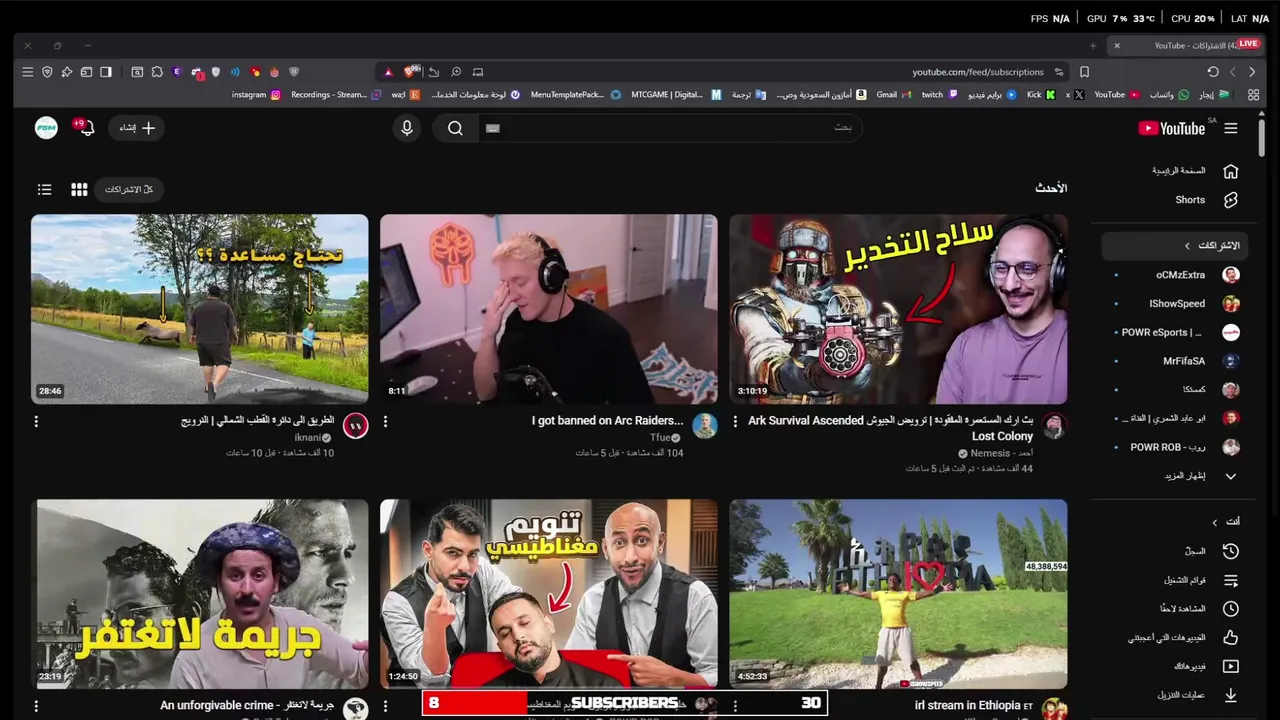Open Brave VPN shield icon
The image size is (1280, 720).
pyautogui.click(x=47, y=72)
